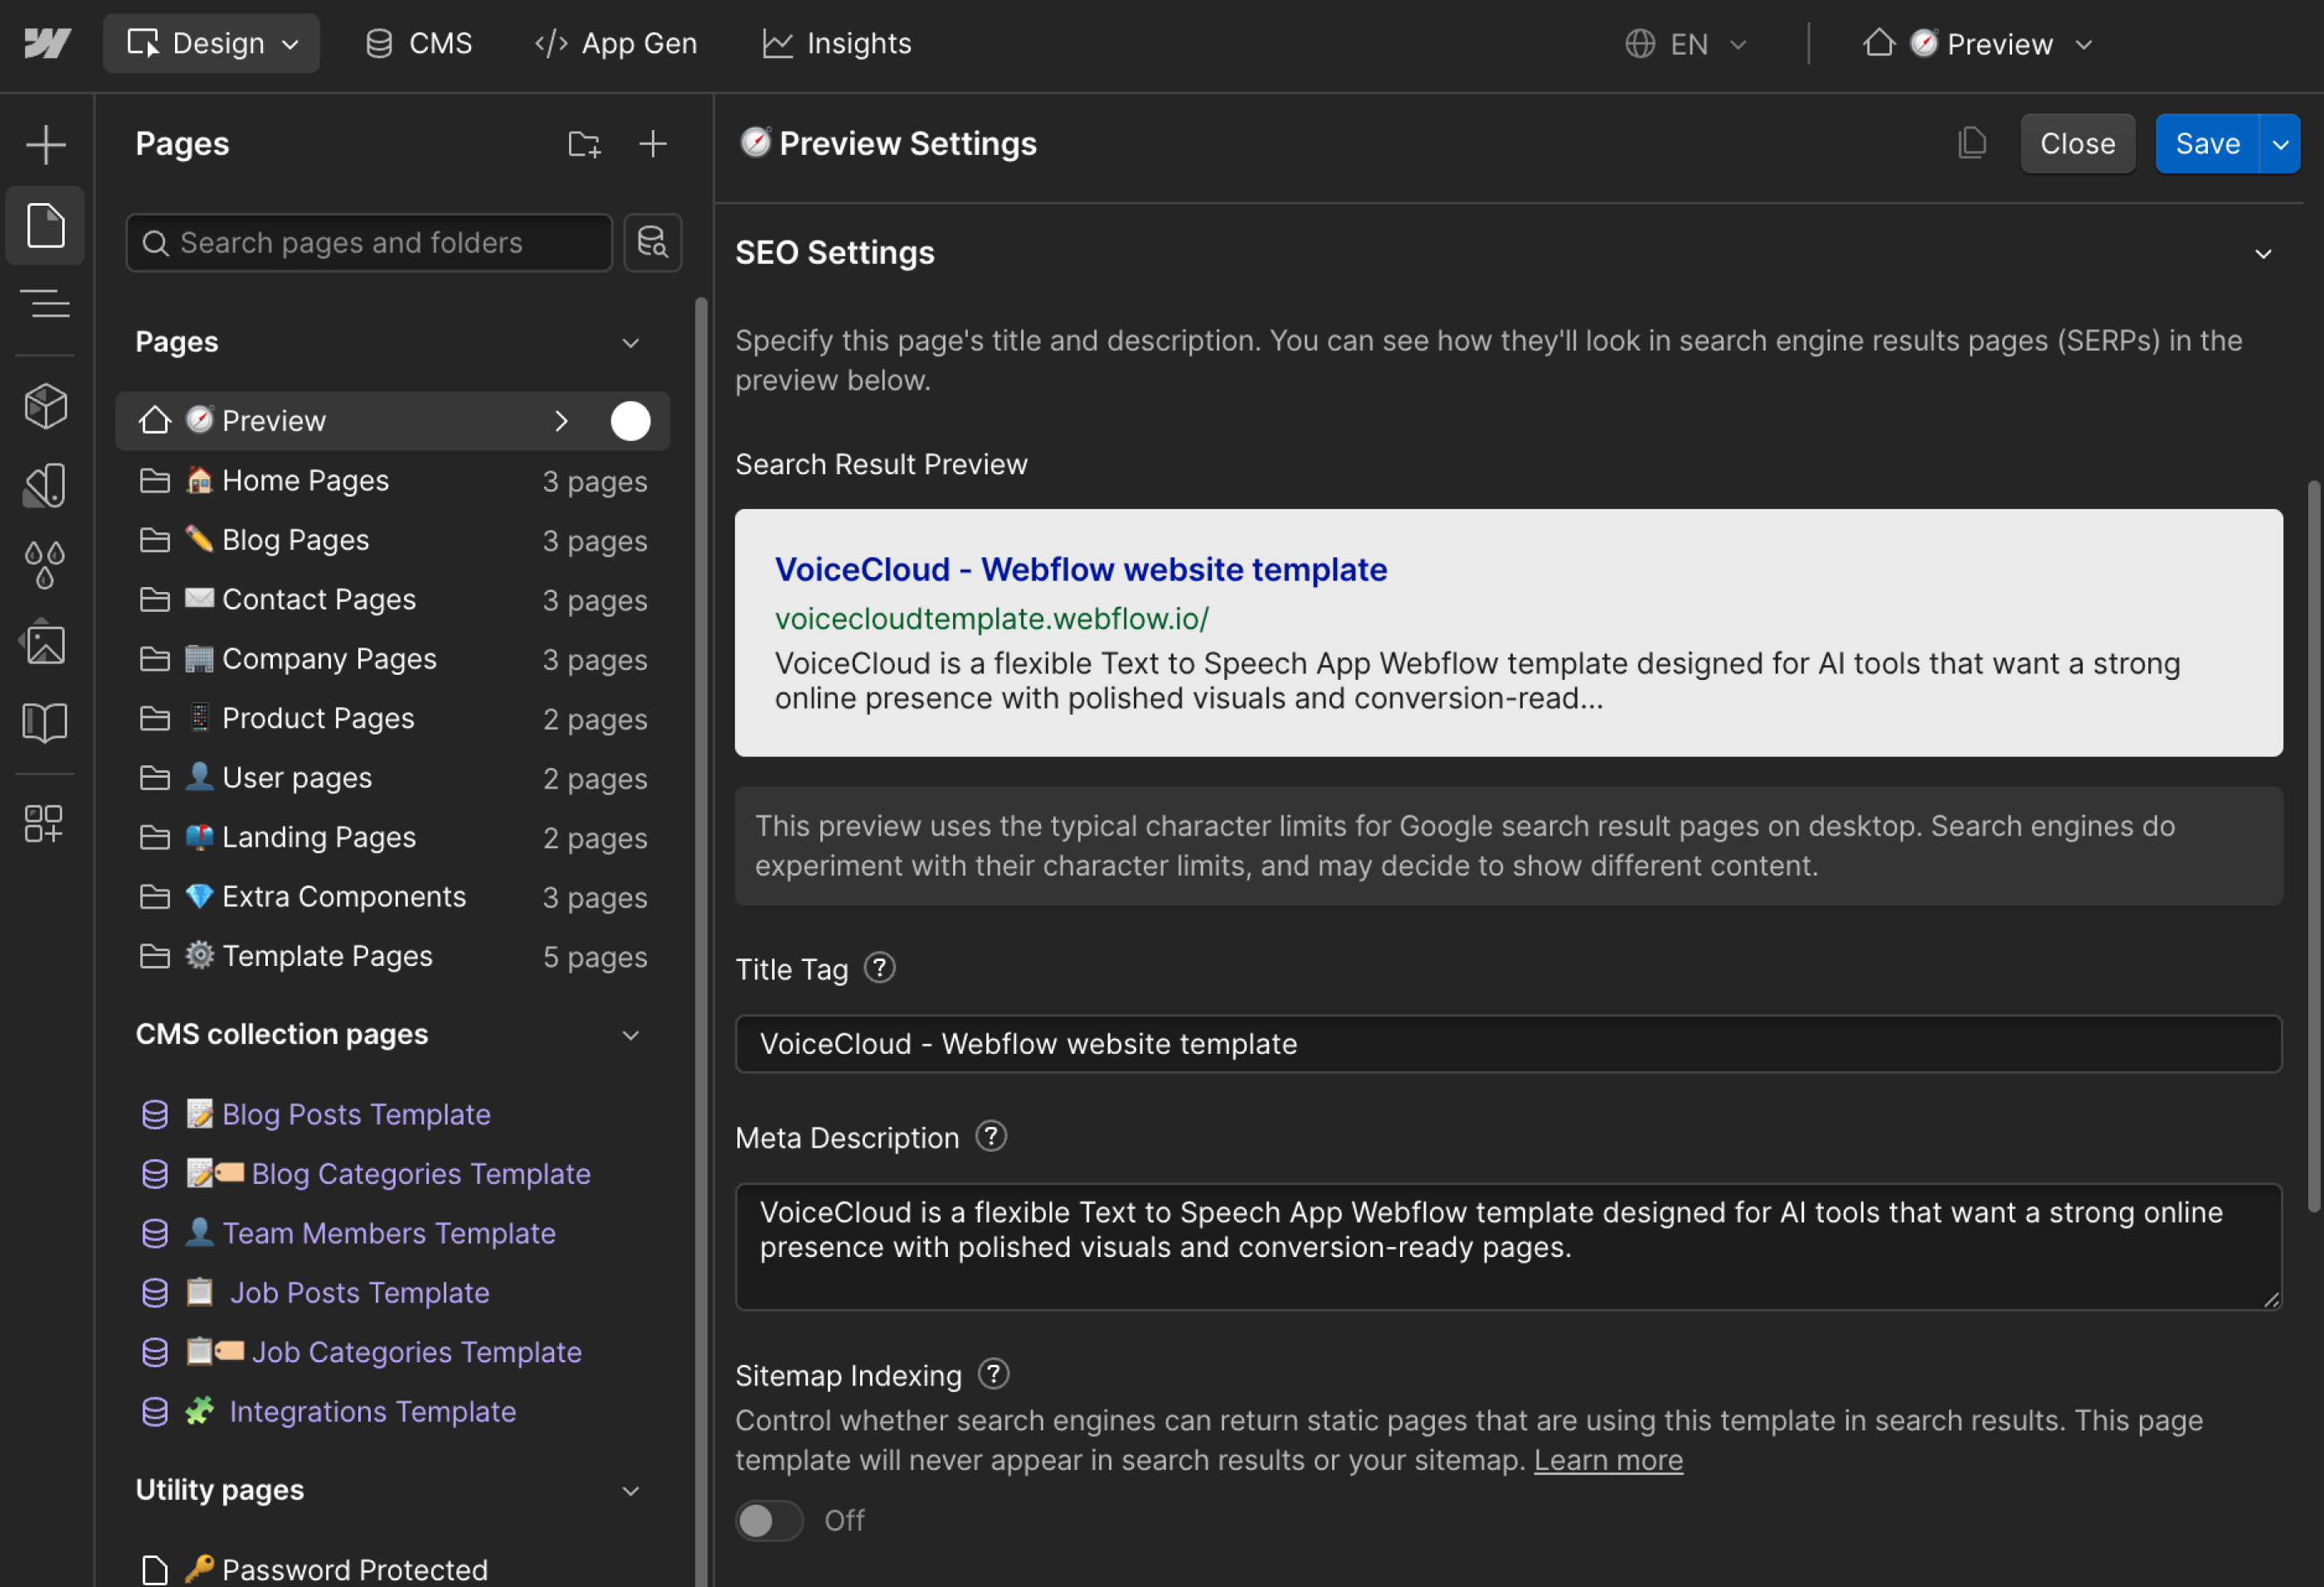Turn on Sitemap Indexing
Screen dimensions: 2324x1587
point(768,1520)
